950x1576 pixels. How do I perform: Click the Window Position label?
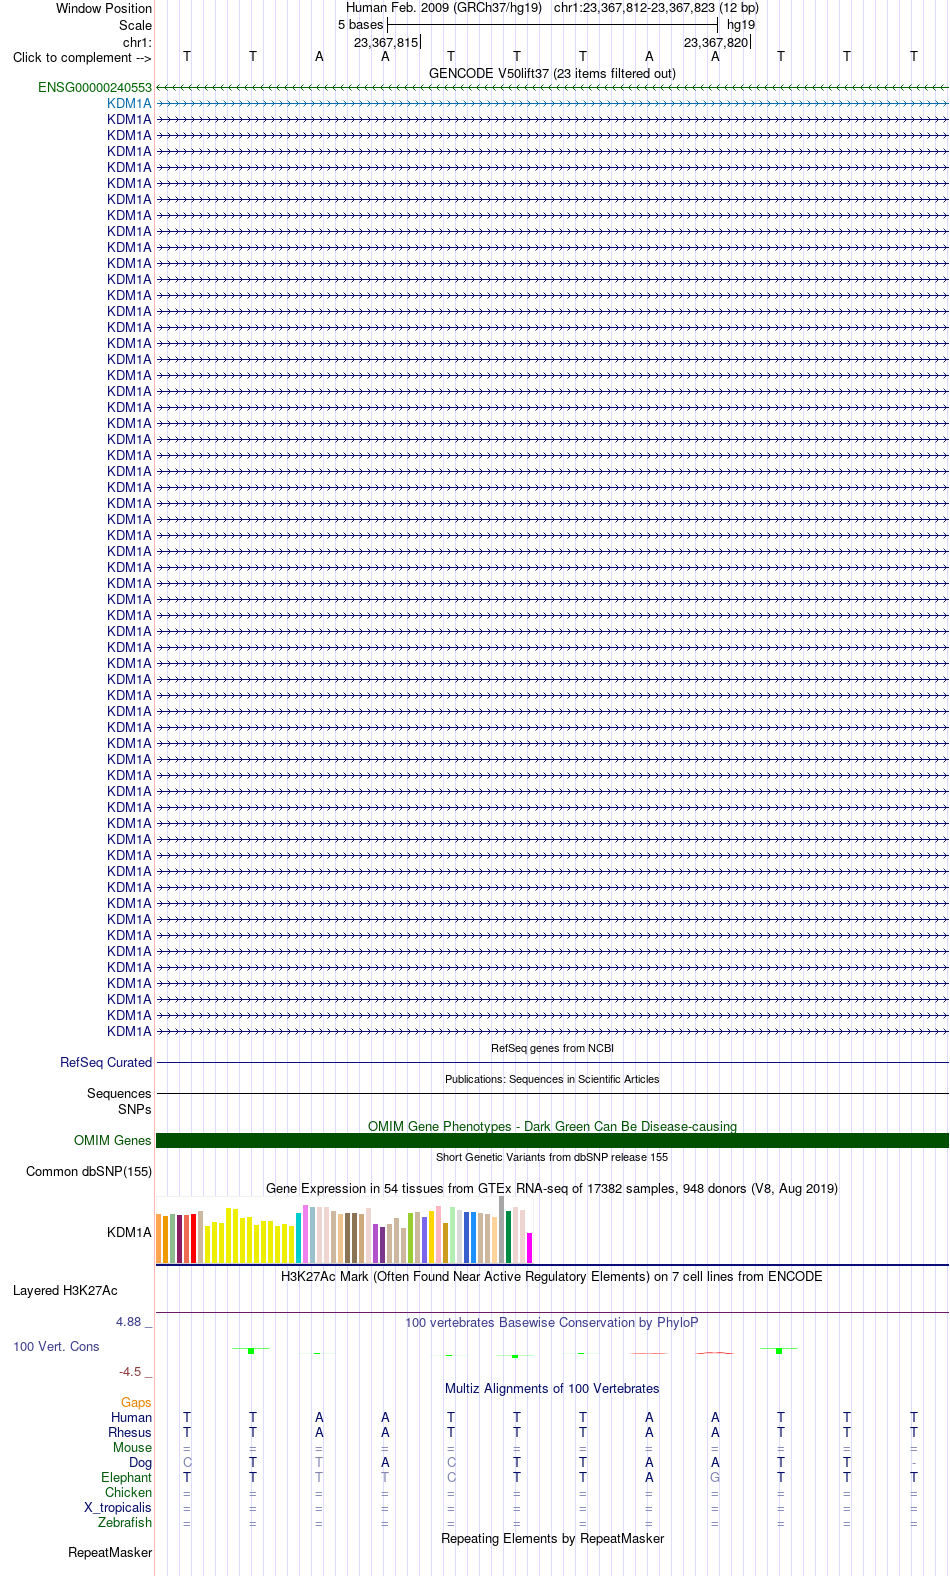[104, 8]
